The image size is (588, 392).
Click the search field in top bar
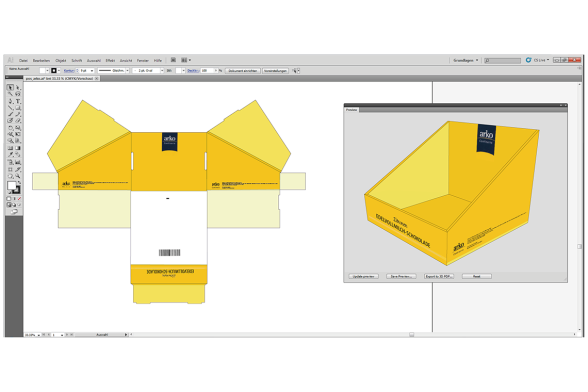click(x=502, y=60)
